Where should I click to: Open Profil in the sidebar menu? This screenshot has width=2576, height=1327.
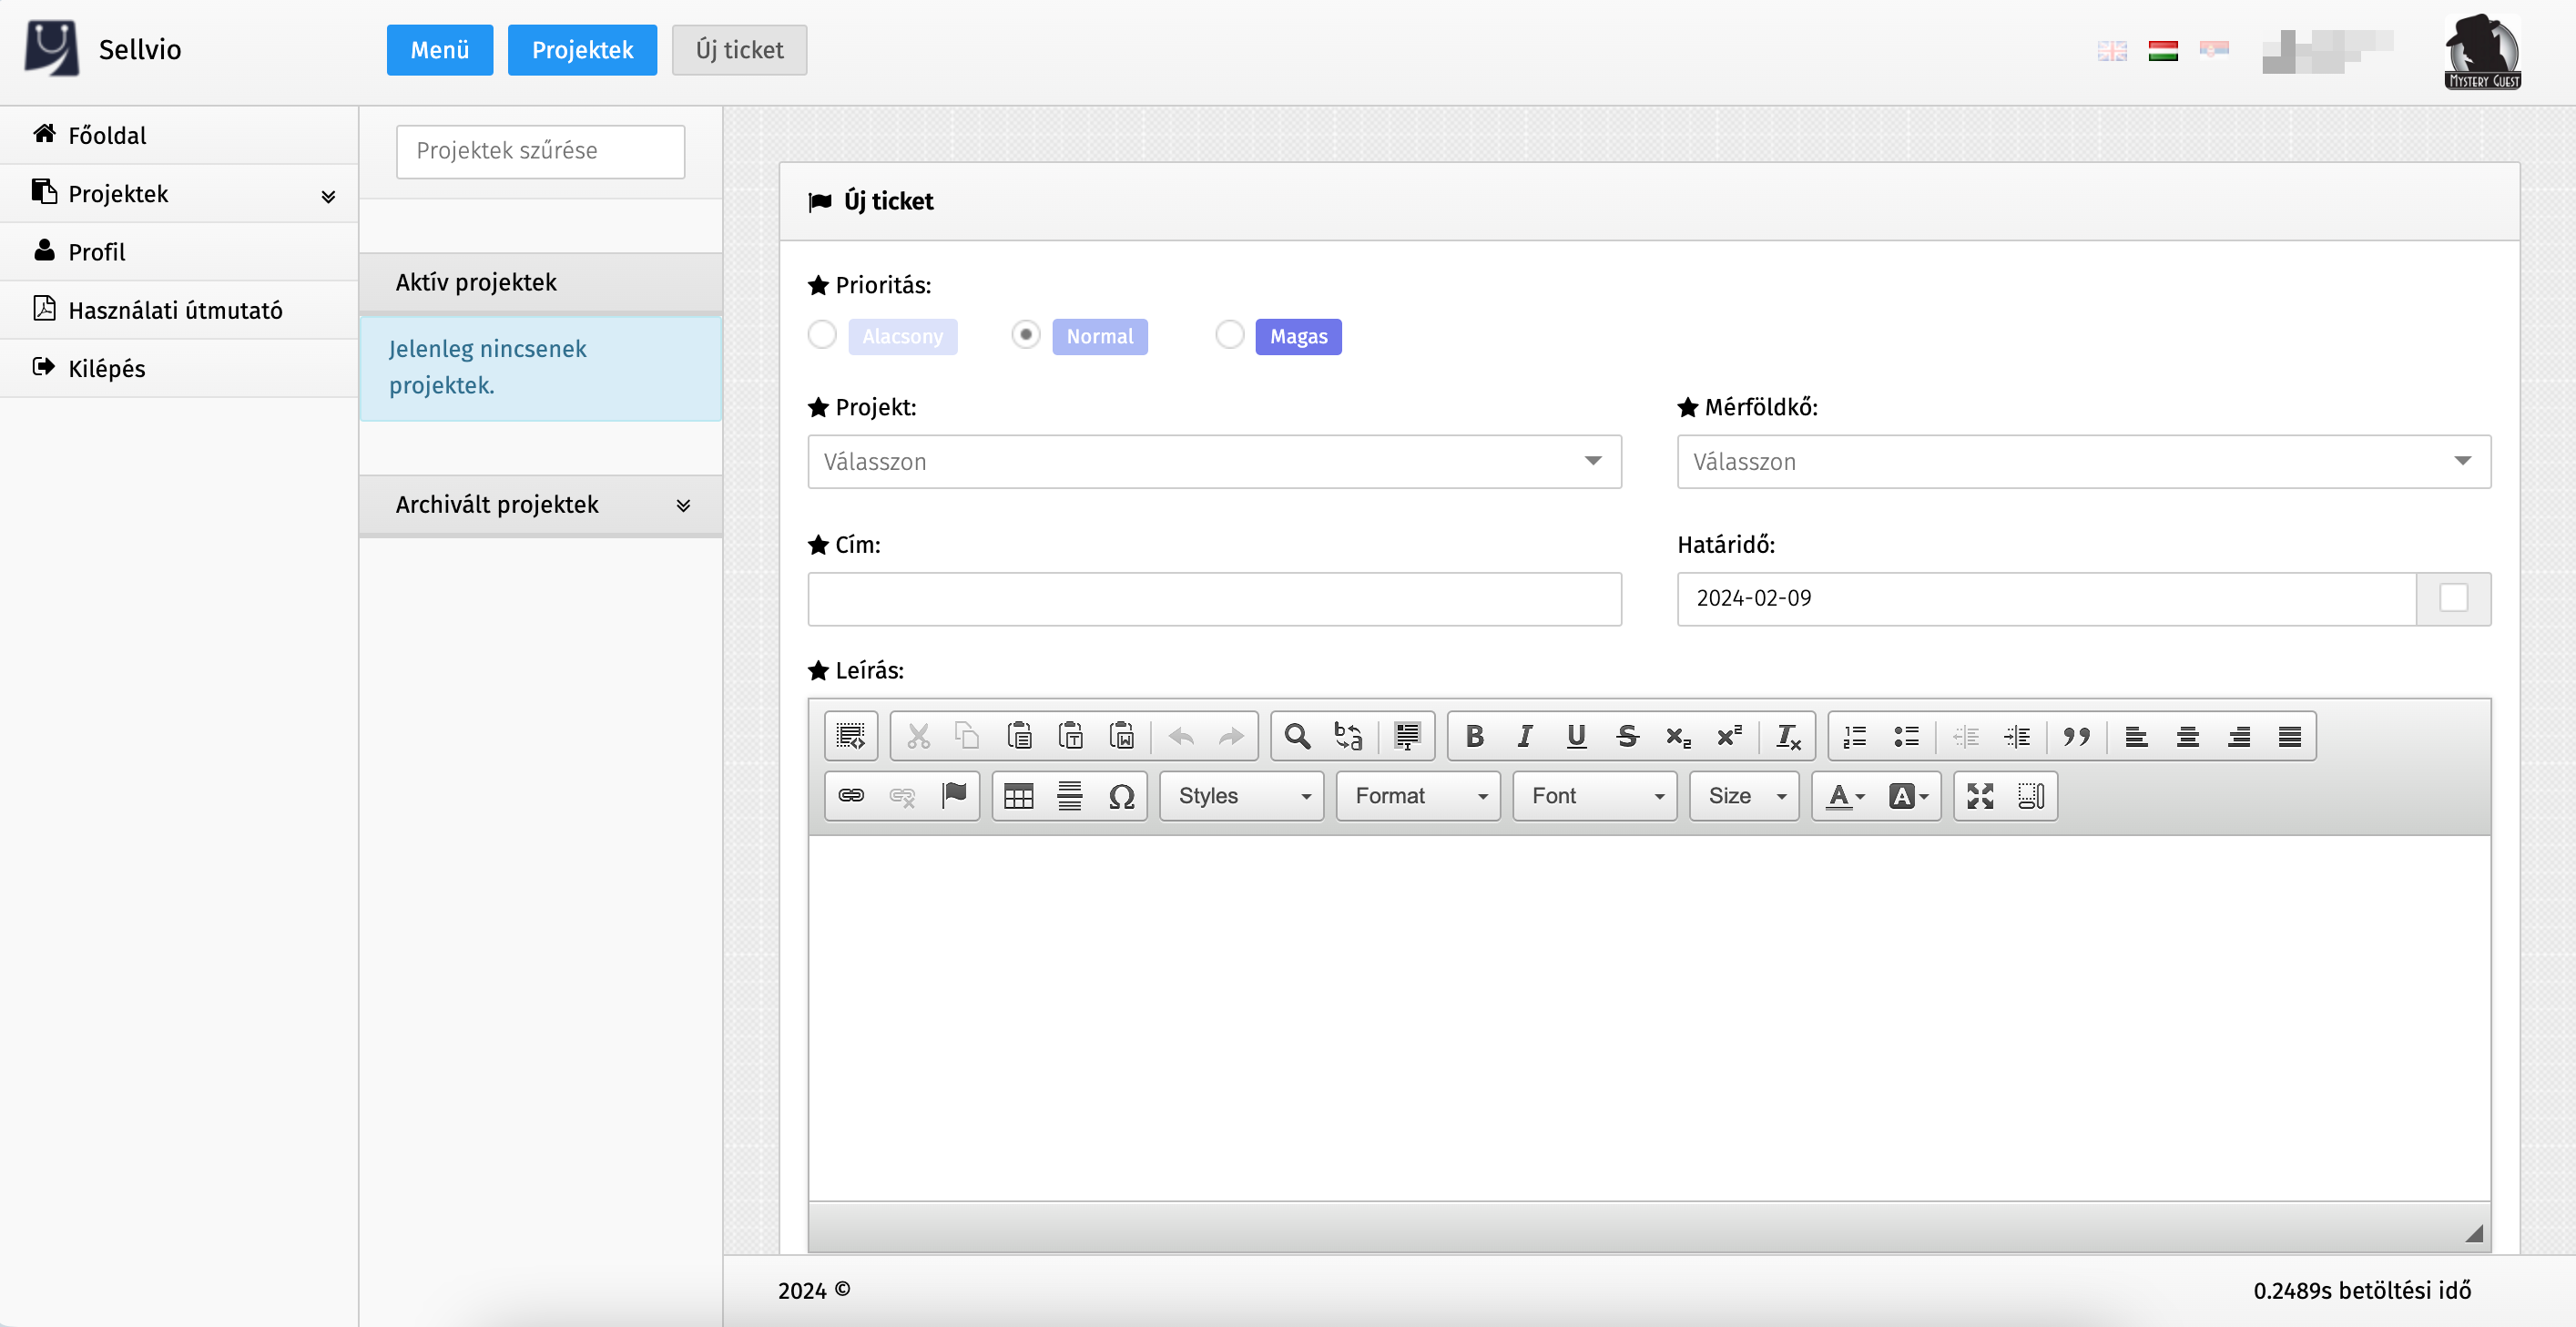(x=97, y=252)
